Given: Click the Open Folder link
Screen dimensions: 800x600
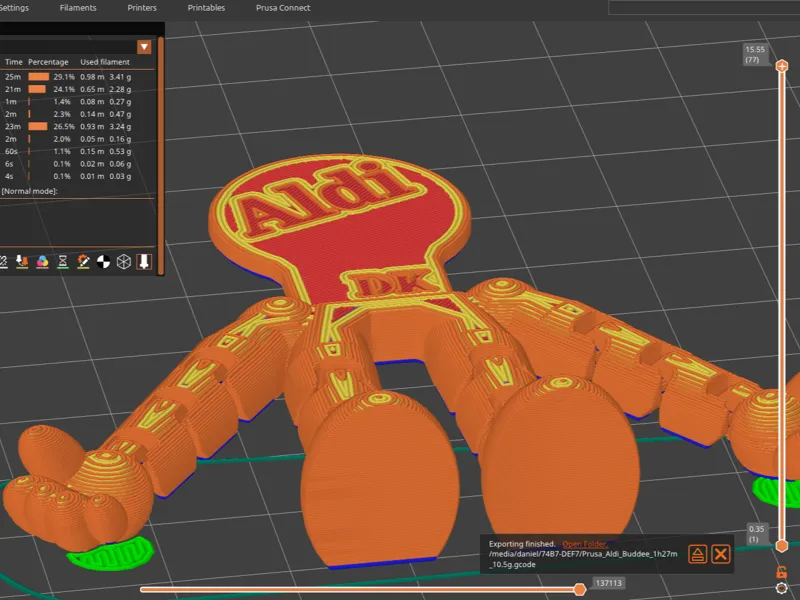Looking at the screenshot, I should pos(584,544).
